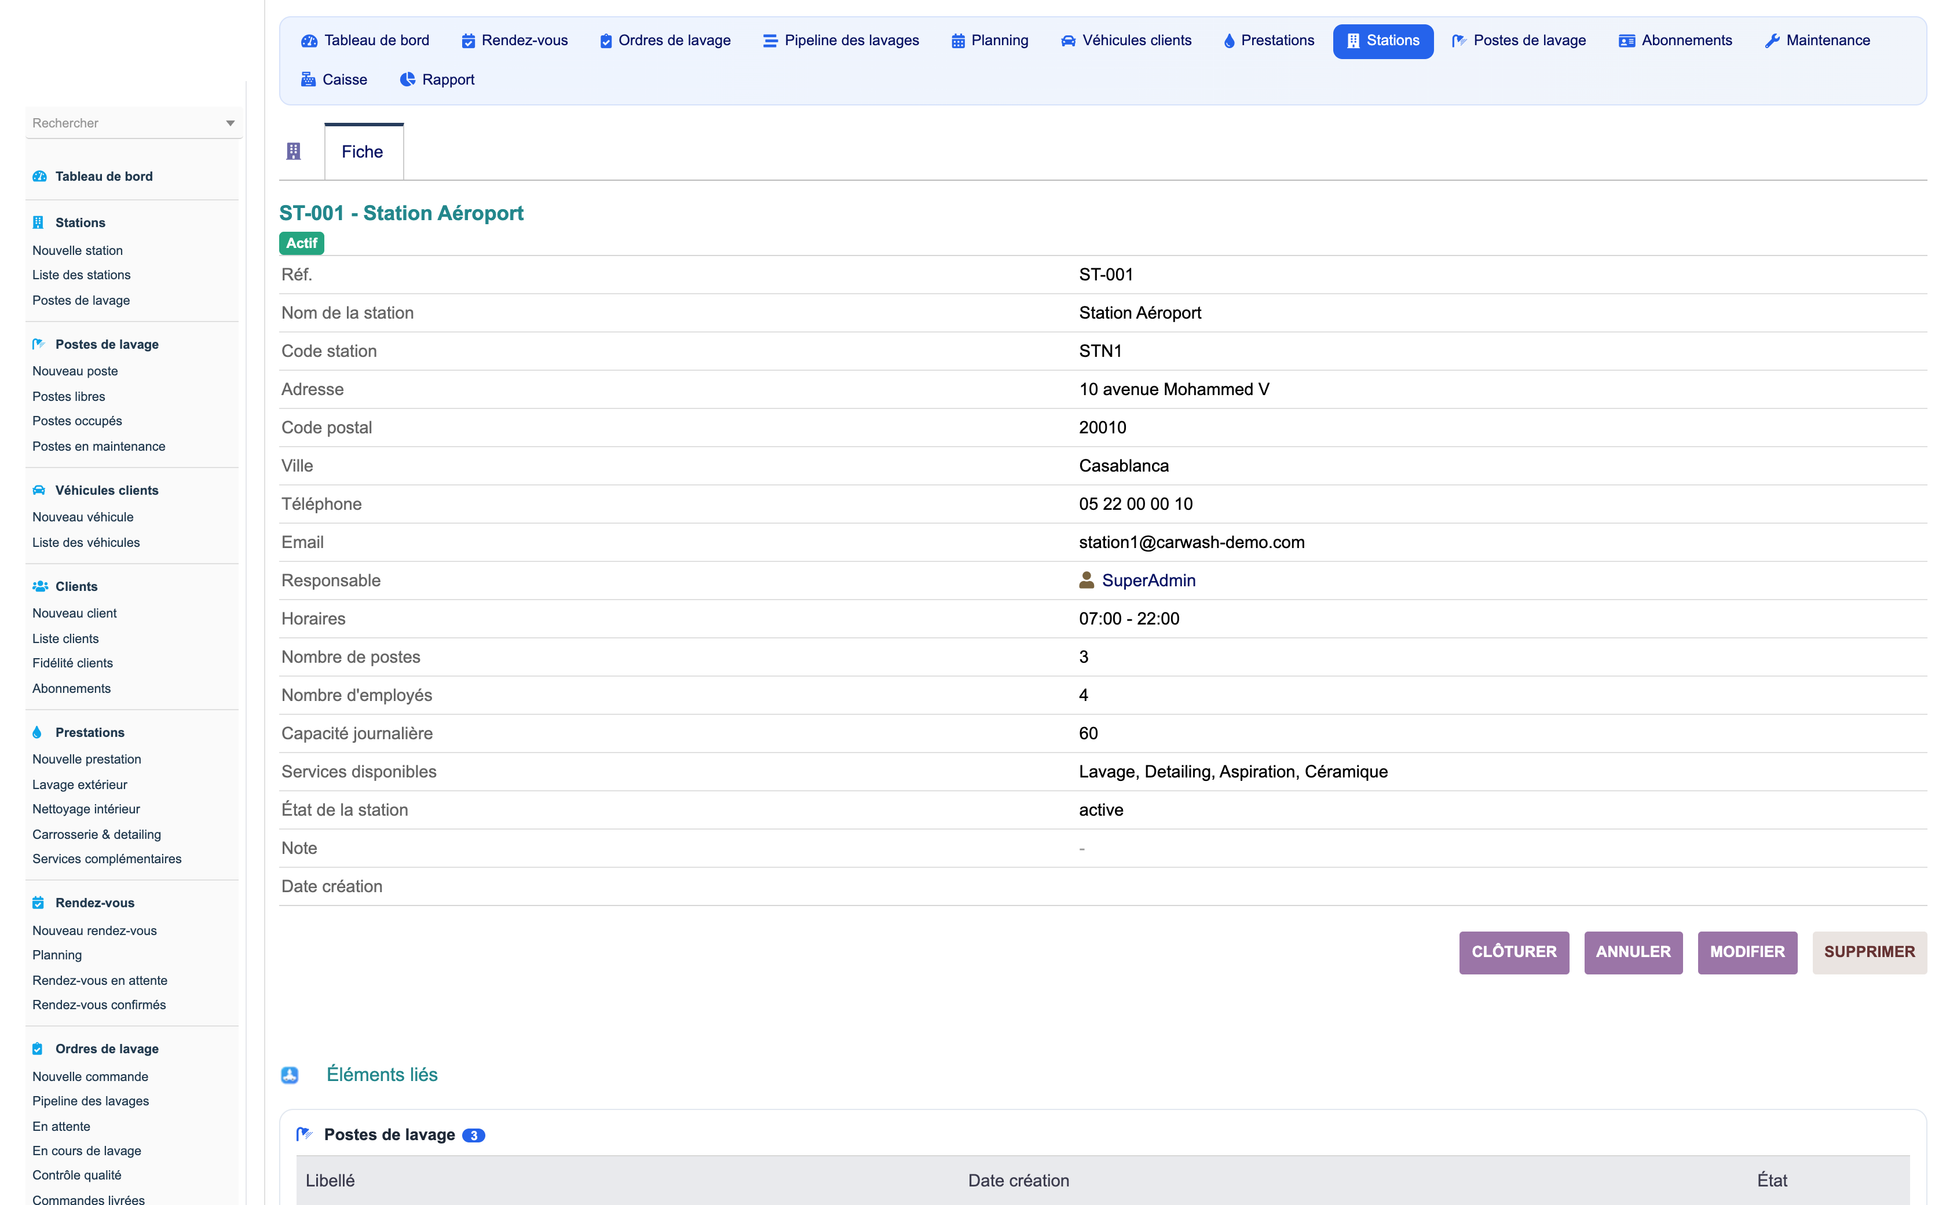Click the SUPPRIMER button
Image resolution: width=1946 pixels, height=1205 pixels.
[1869, 952]
